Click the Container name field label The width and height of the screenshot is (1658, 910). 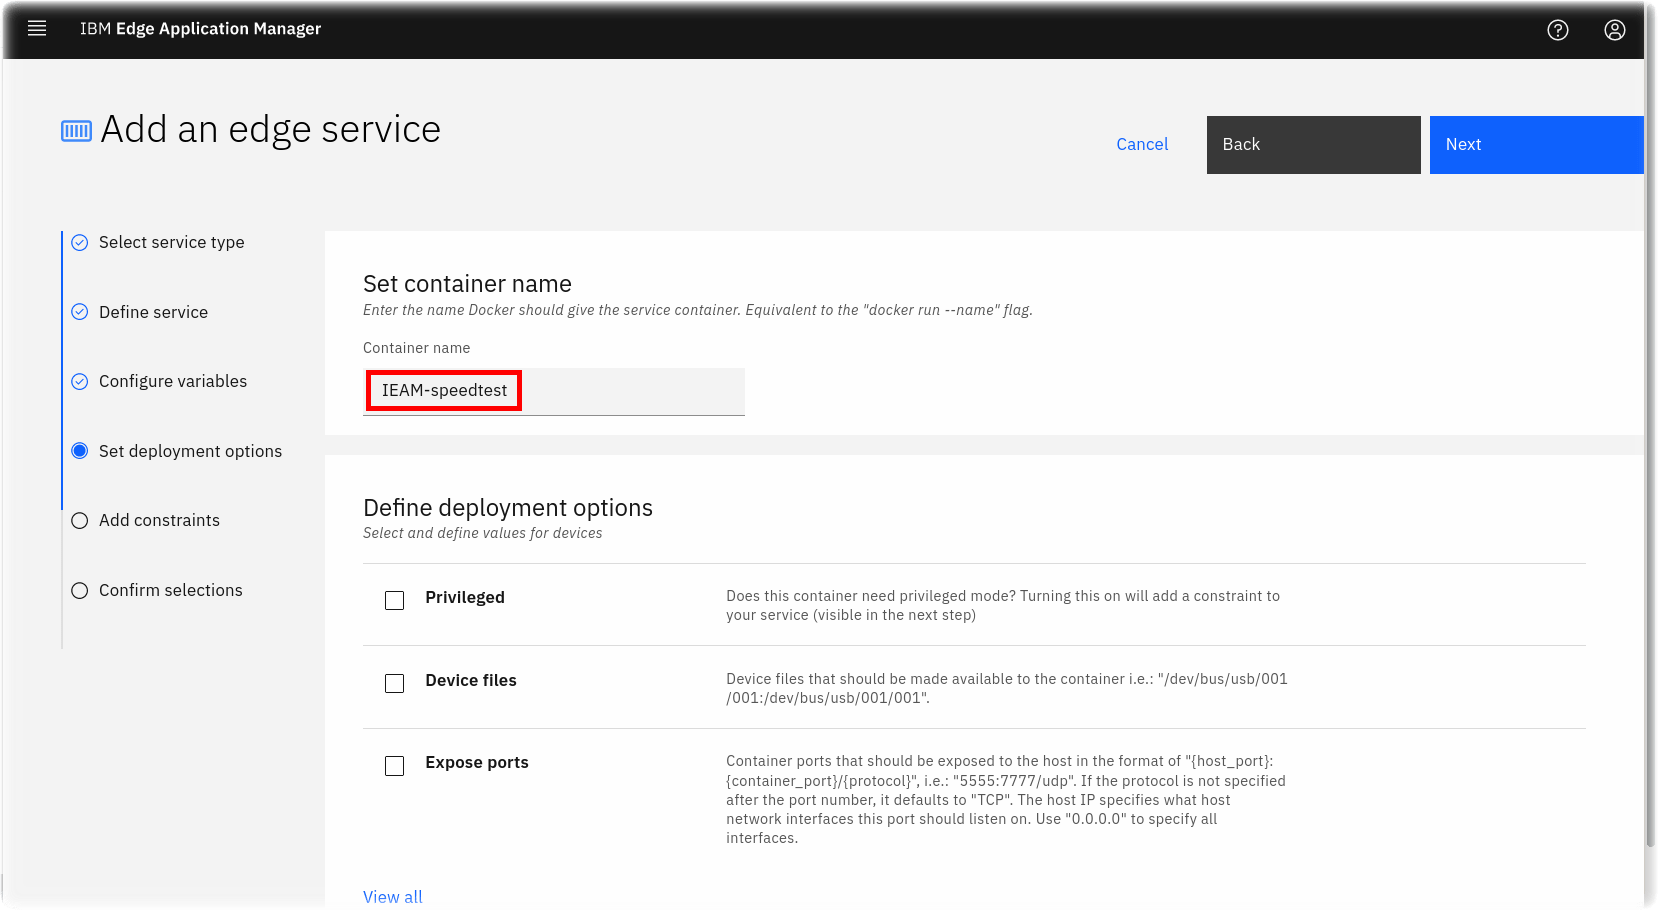coord(416,348)
